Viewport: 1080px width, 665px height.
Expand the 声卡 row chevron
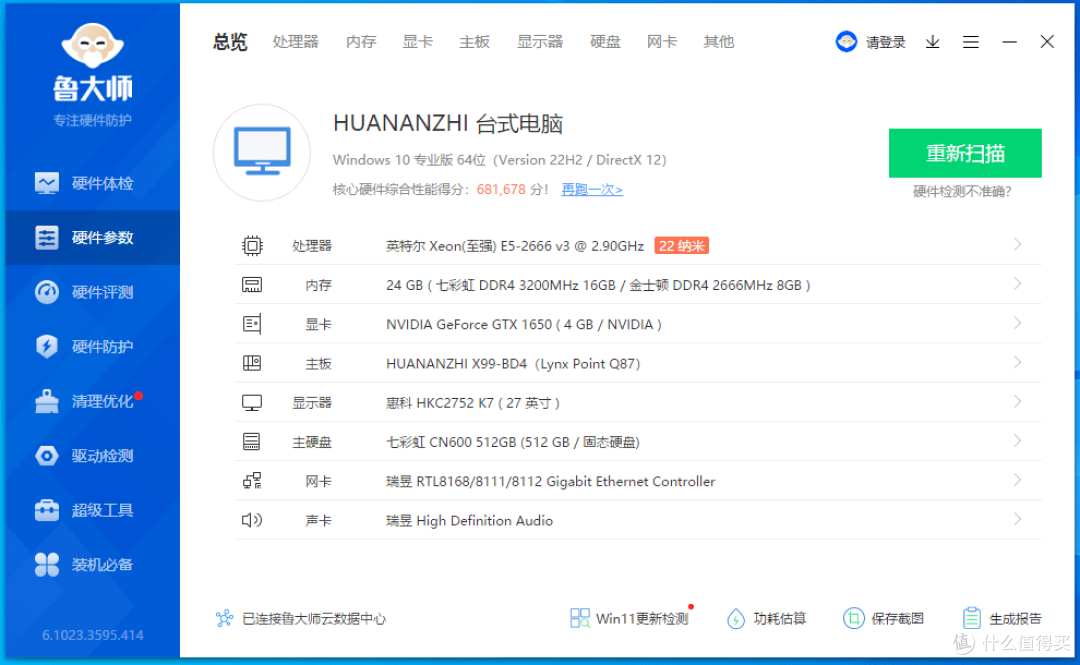tap(1017, 520)
